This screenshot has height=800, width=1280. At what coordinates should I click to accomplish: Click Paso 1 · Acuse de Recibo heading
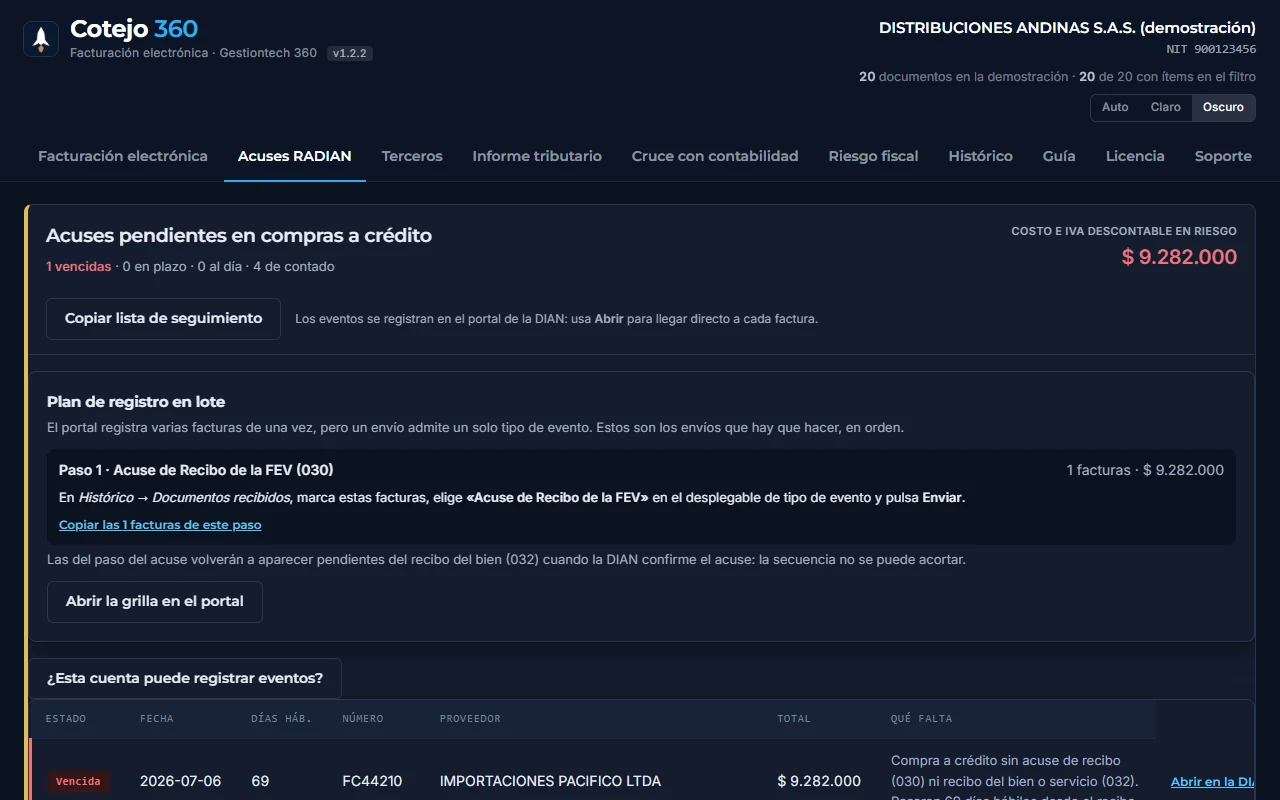click(196, 470)
